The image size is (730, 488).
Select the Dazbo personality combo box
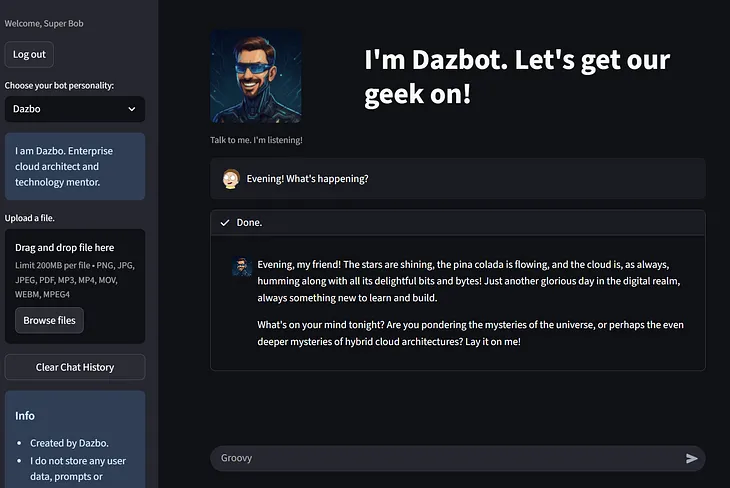point(75,109)
